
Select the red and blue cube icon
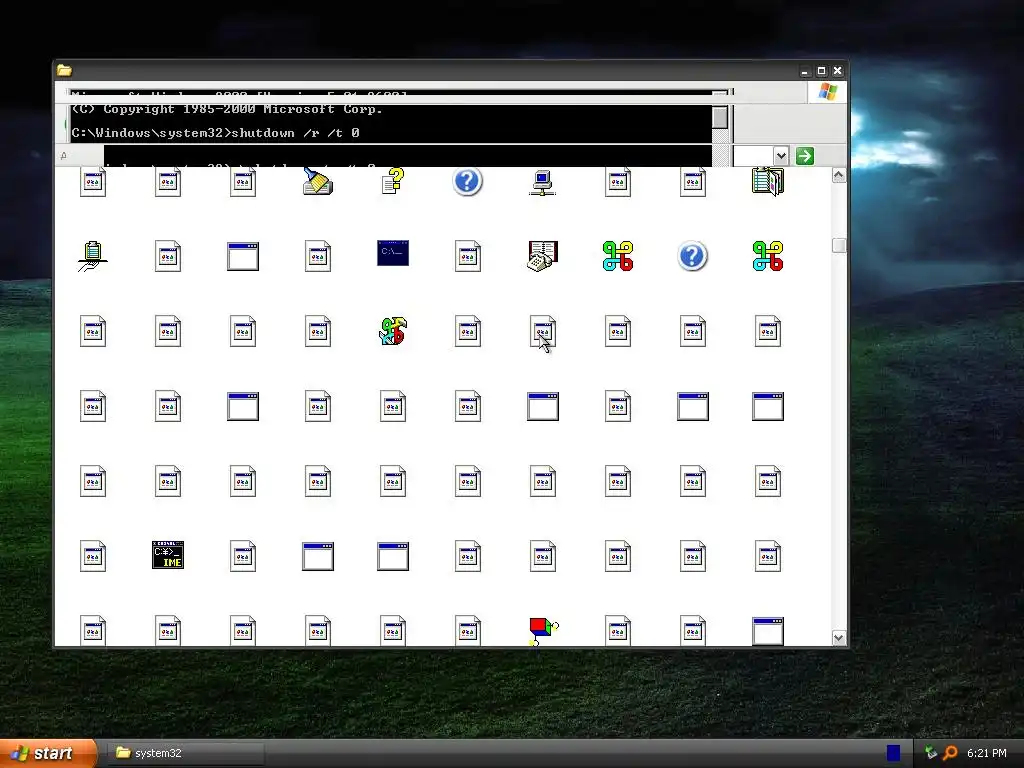(x=543, y=632)
